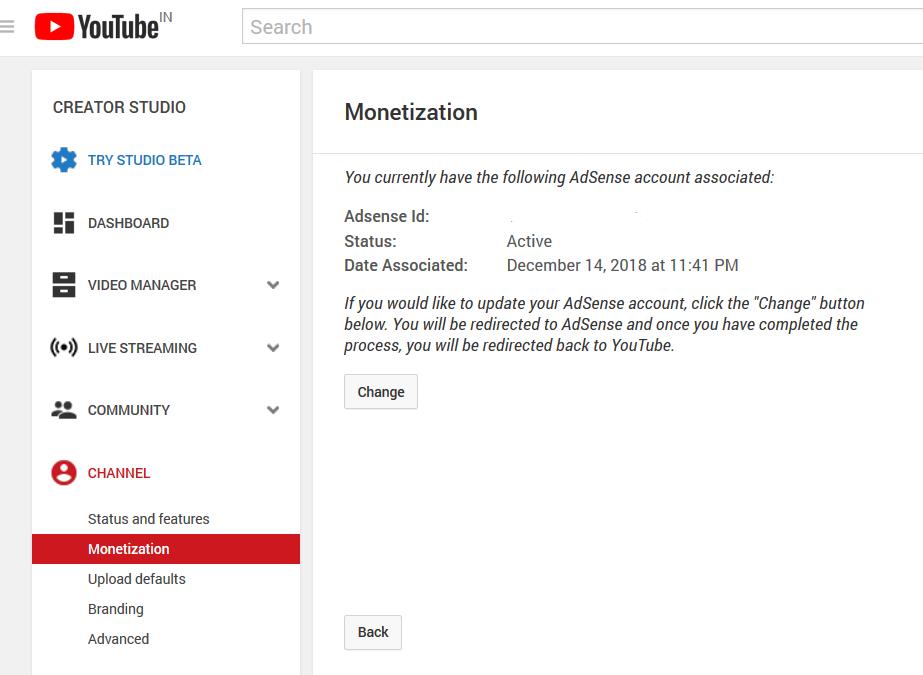923x675 pixels.
Task: Open Status and features page
Action: click(x=148, y=518)
